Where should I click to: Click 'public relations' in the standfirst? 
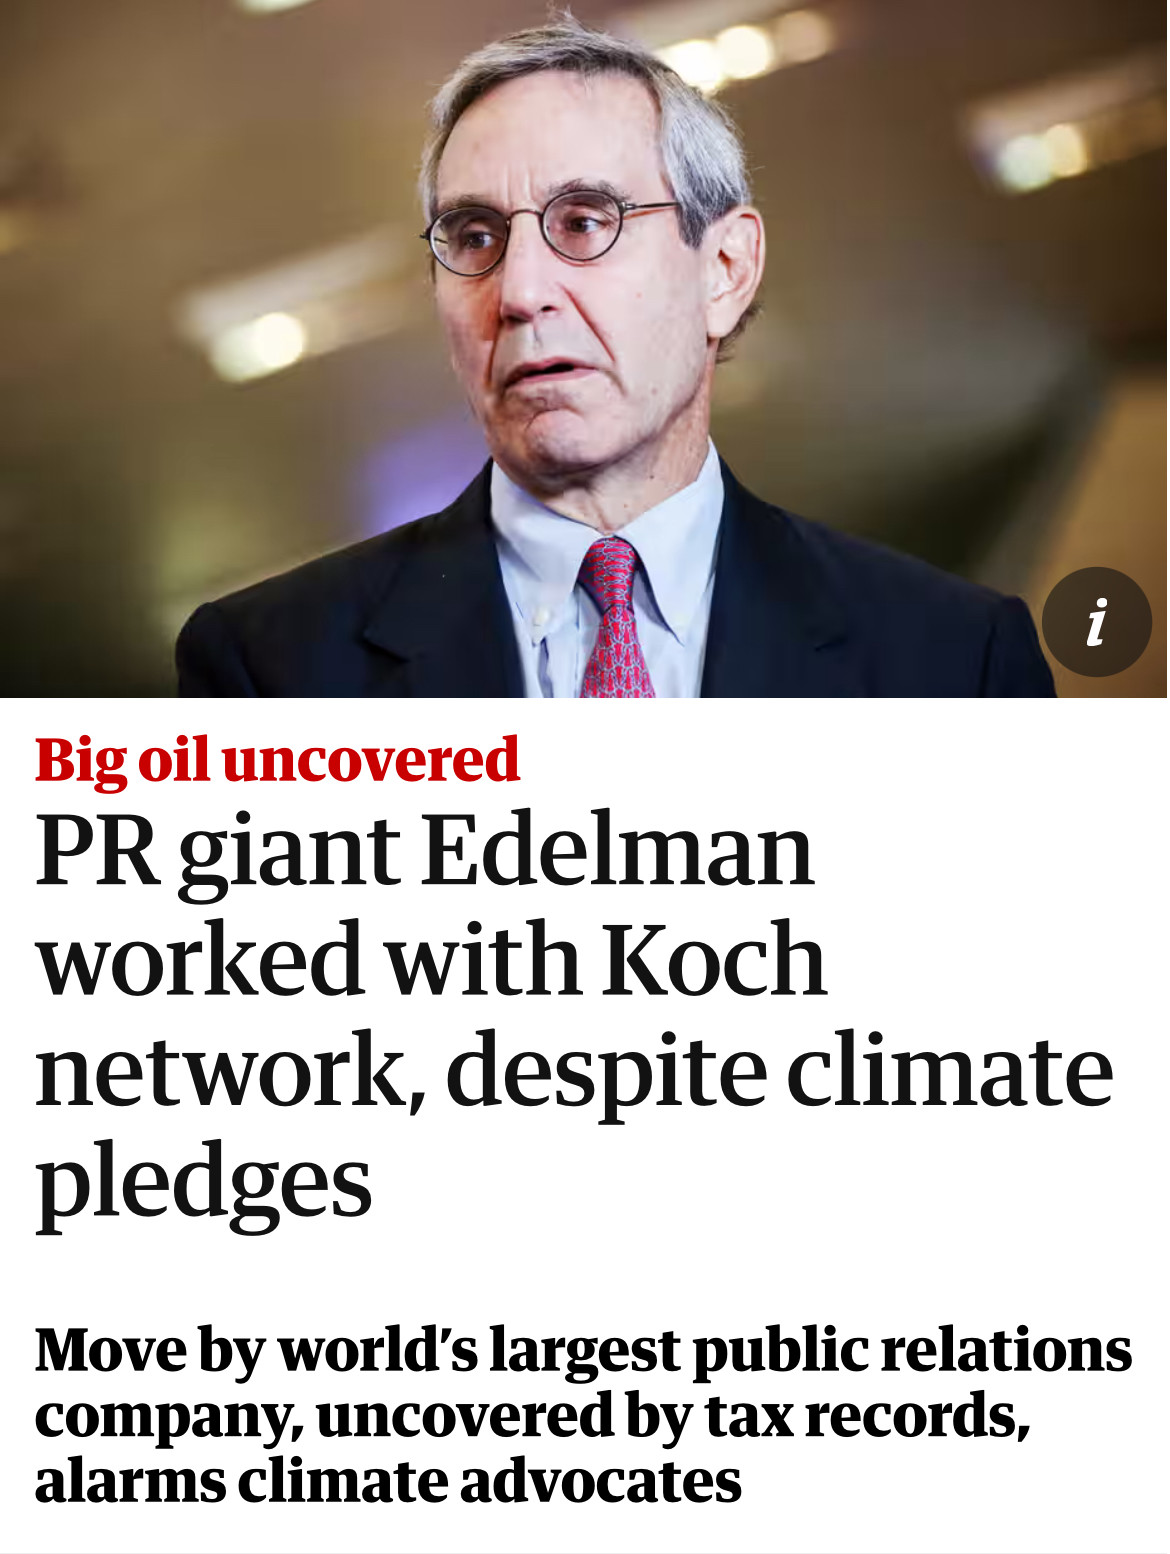(x=912, y=1352)
